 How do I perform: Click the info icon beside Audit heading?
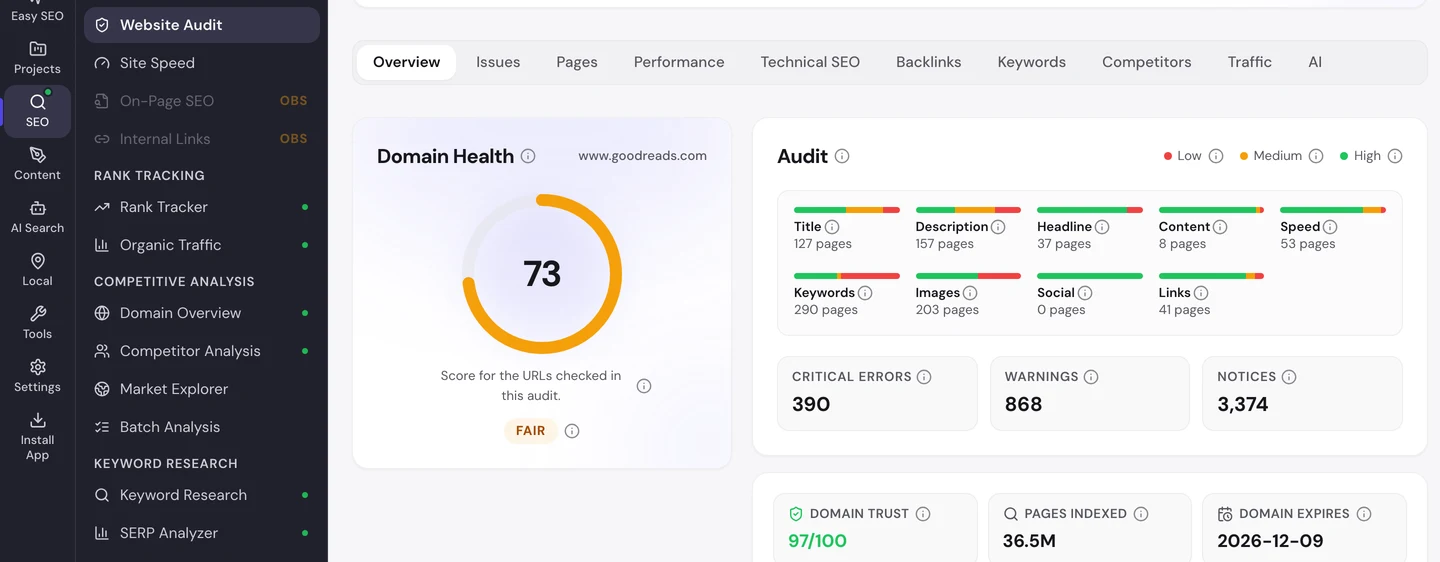[842, 156]
